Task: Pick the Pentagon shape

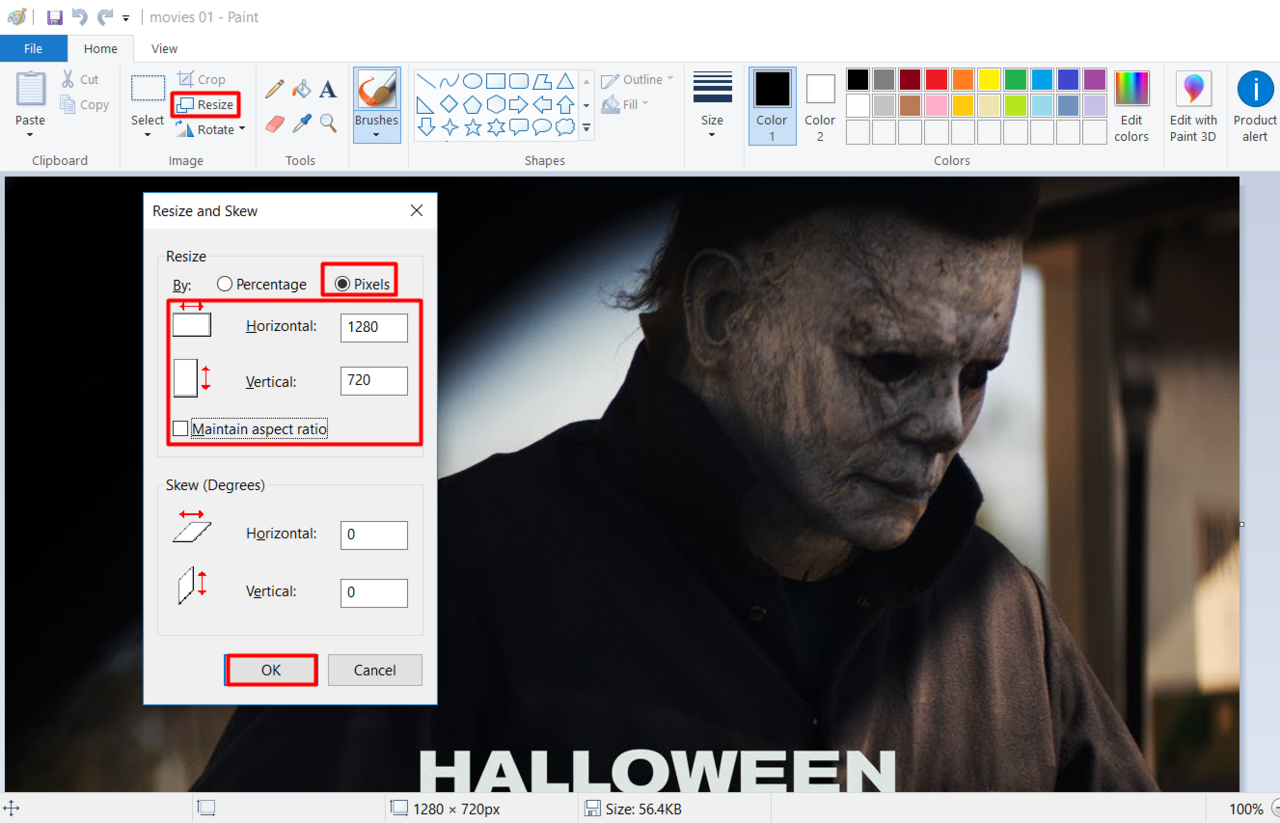Action: [472, 104]
